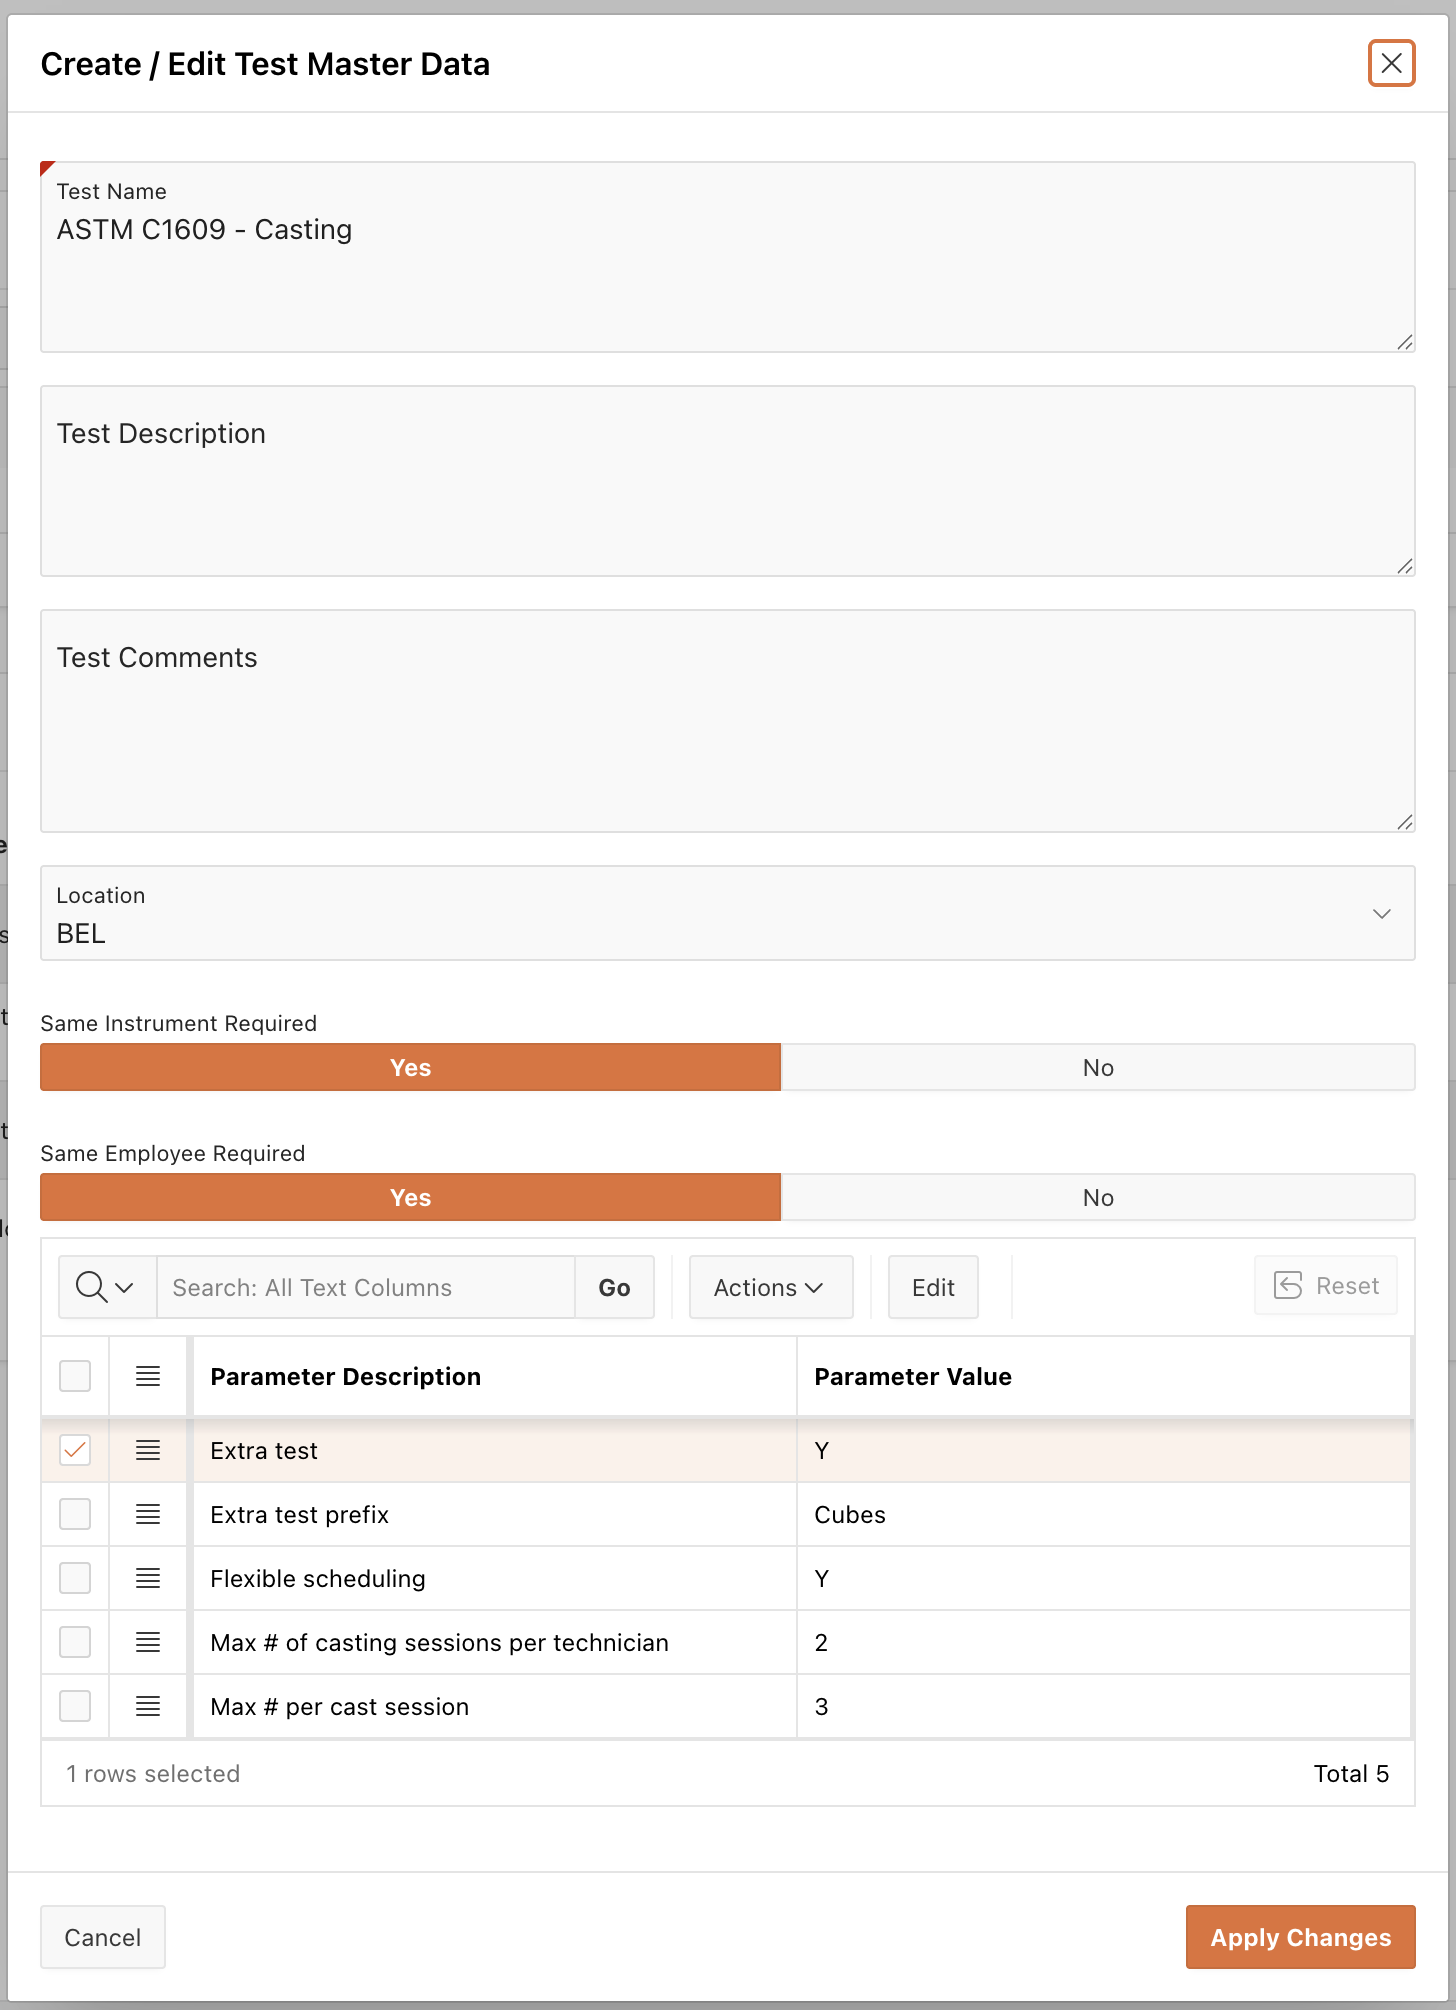Uncheck the Extra test row checkbox
This screenshot has height=2010, width=1456.
(x=75, y=1450)
